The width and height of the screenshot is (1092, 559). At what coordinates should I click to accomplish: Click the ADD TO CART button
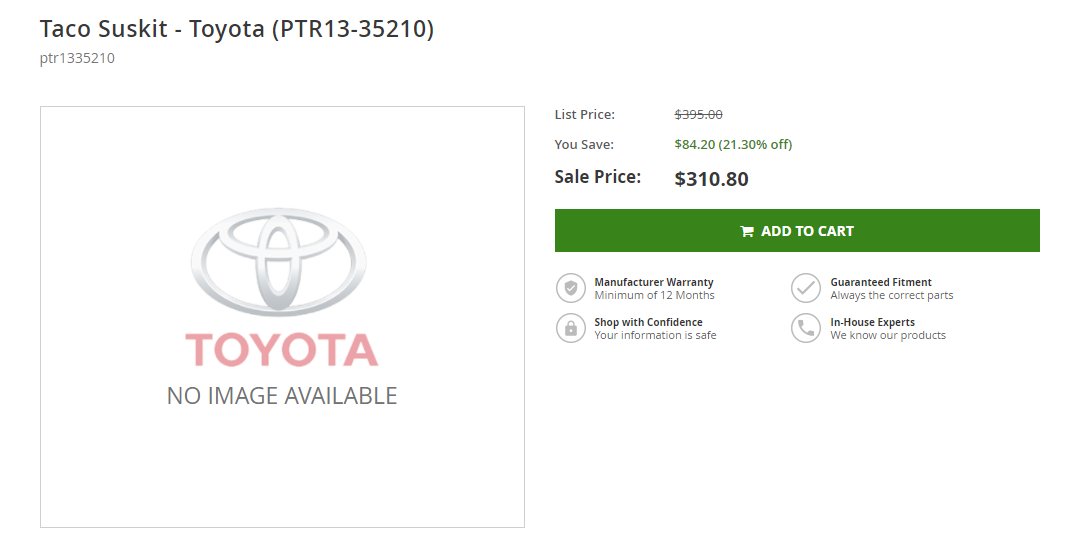797,230
